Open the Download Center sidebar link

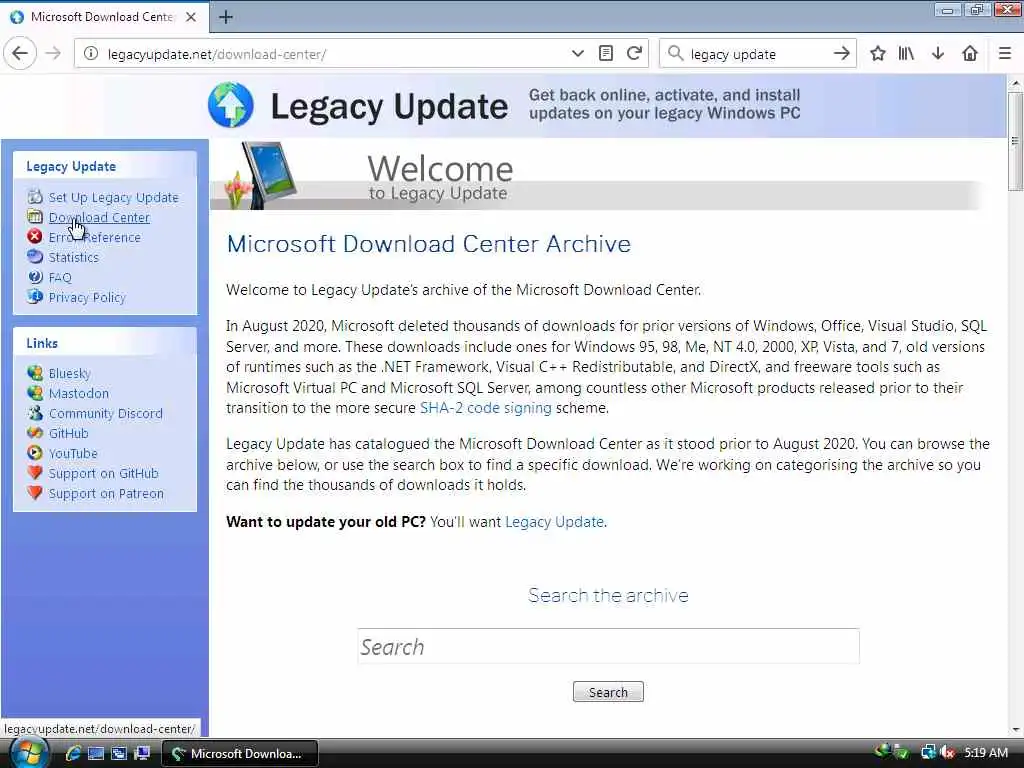tap(99, 217)
